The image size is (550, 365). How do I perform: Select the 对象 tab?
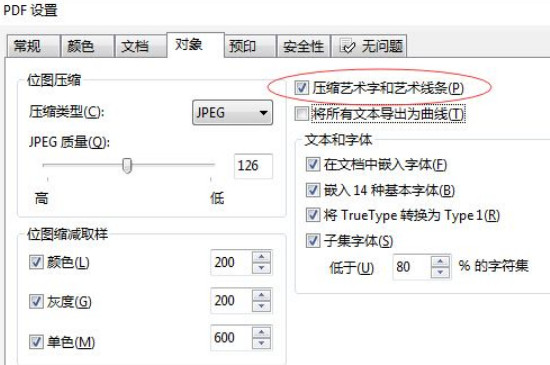pyautogui.click(x=195, y=45)
